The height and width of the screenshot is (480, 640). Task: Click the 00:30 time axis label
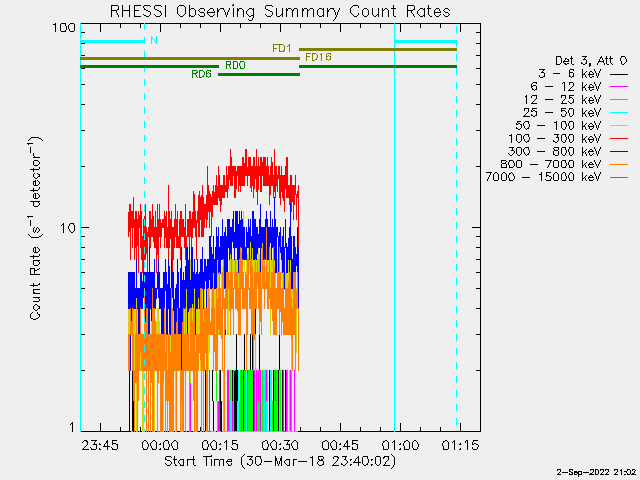pos(280,445)
